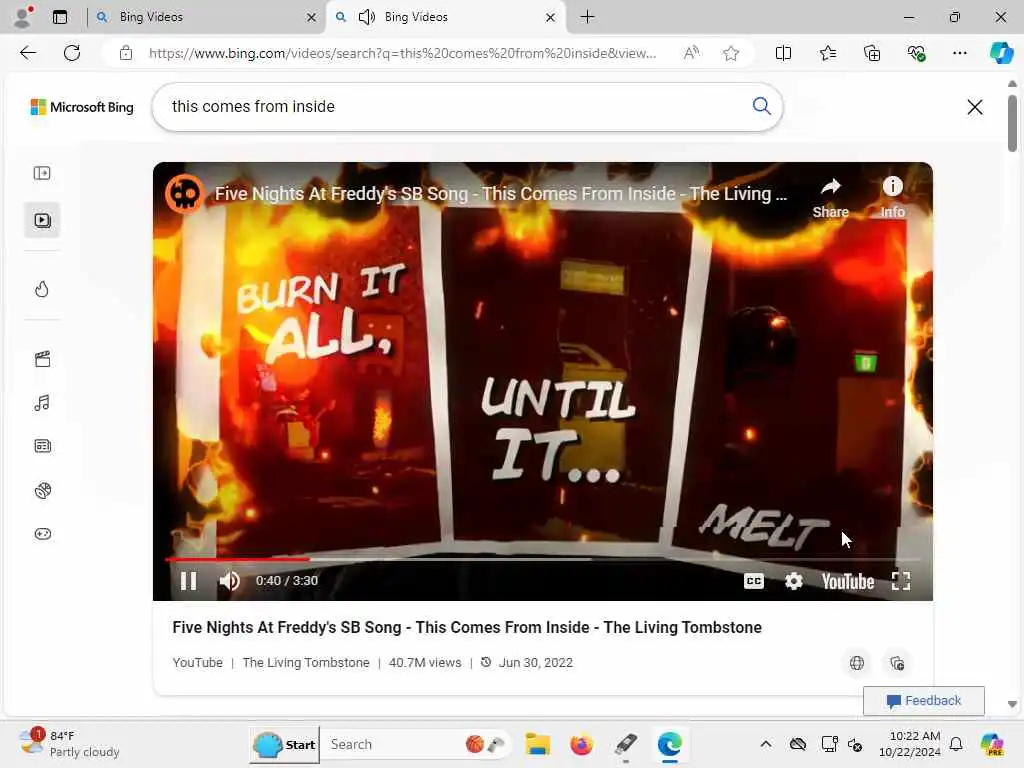Open Gaming controller sidebar icon

(x=42, y=534)
